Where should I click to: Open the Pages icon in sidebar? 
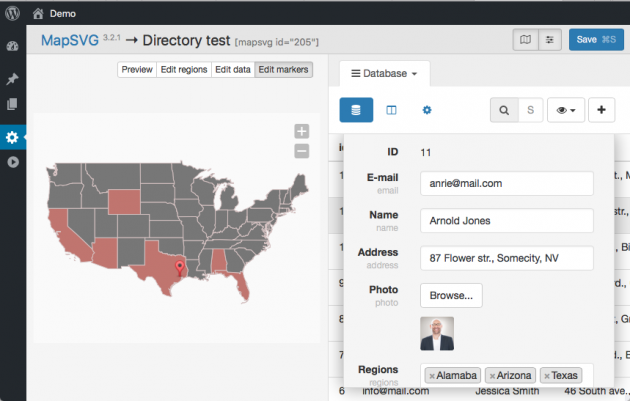click(13, 104)
